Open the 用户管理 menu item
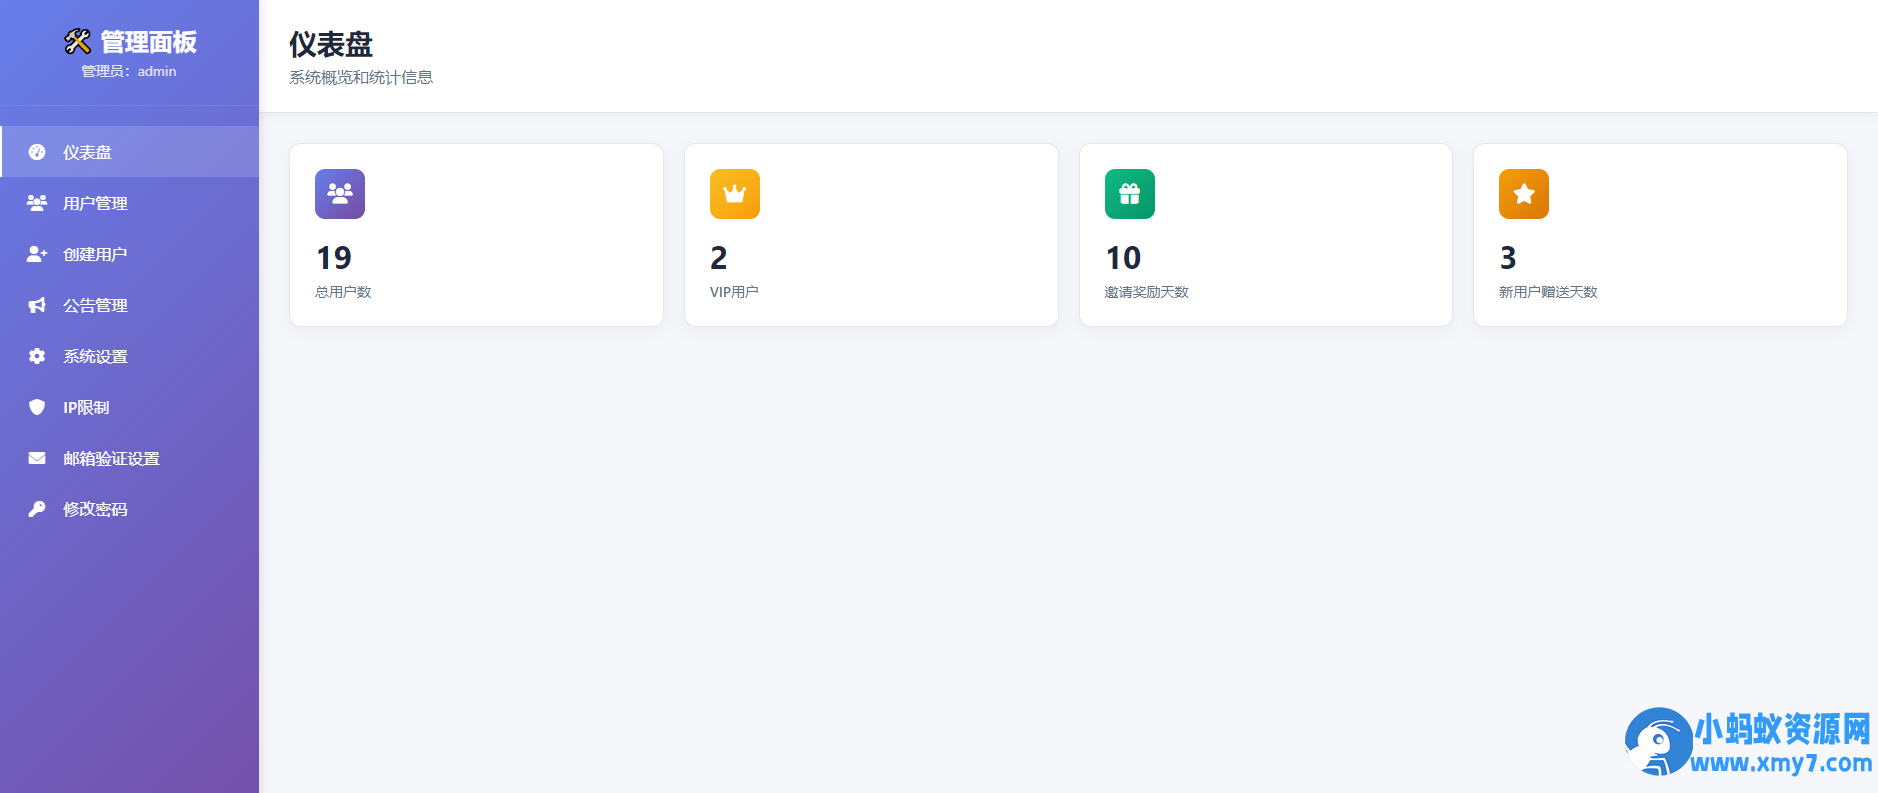This screenshot has width=1878, height=793. click(130, 203)
